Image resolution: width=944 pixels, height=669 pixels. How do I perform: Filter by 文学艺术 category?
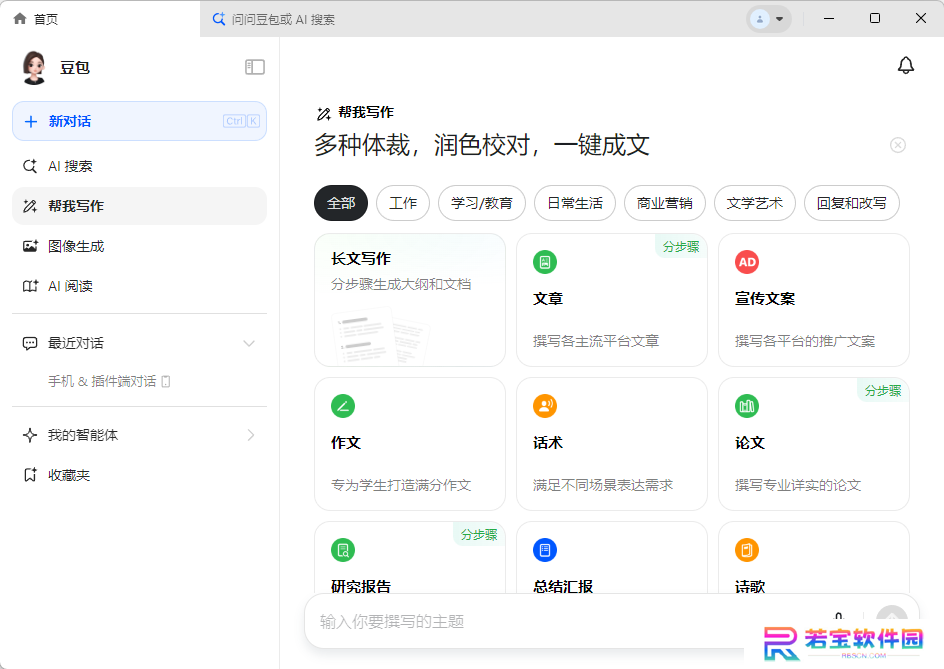click(x=755, y=203)
